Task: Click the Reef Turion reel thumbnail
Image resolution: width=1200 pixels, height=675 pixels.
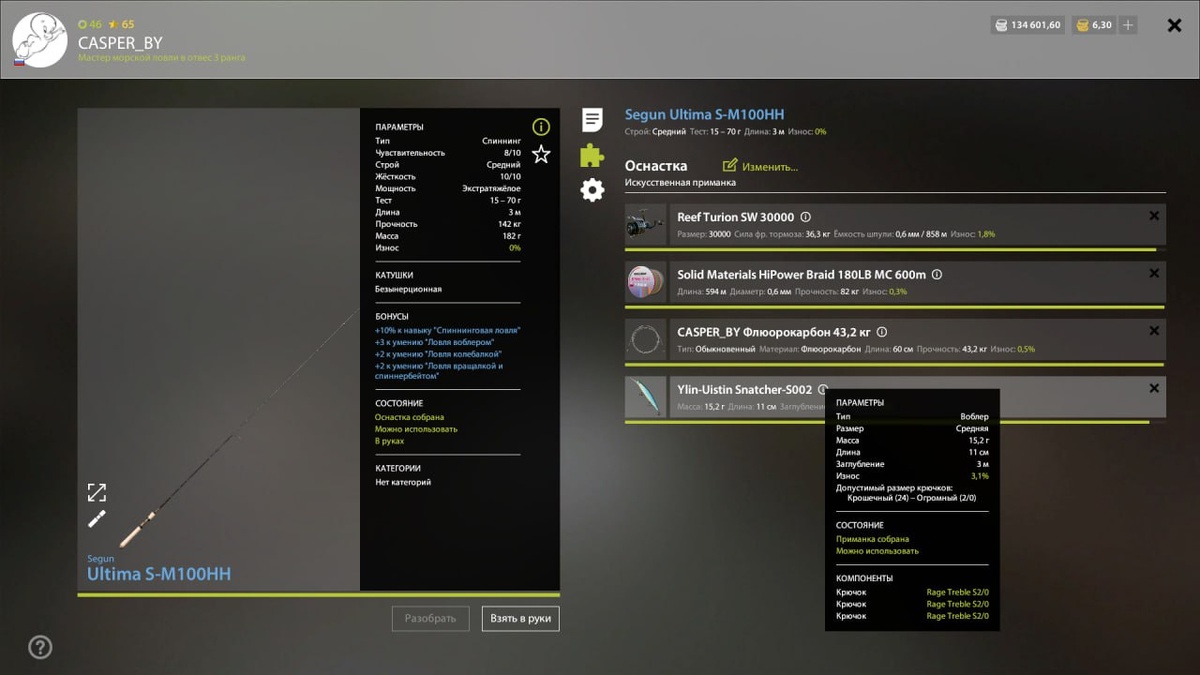Action: (646, 225)
